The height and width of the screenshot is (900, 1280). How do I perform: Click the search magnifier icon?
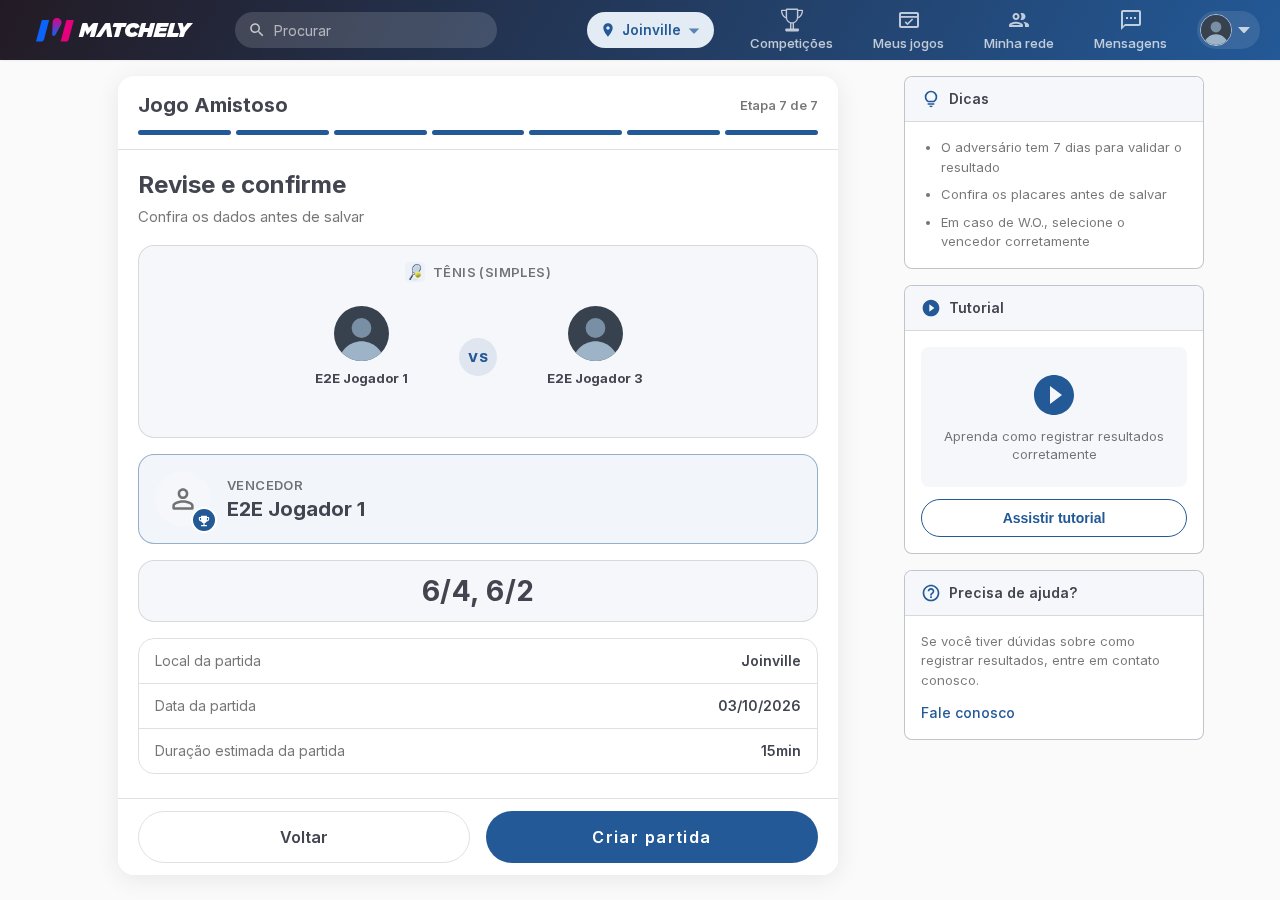click(257, 30)
